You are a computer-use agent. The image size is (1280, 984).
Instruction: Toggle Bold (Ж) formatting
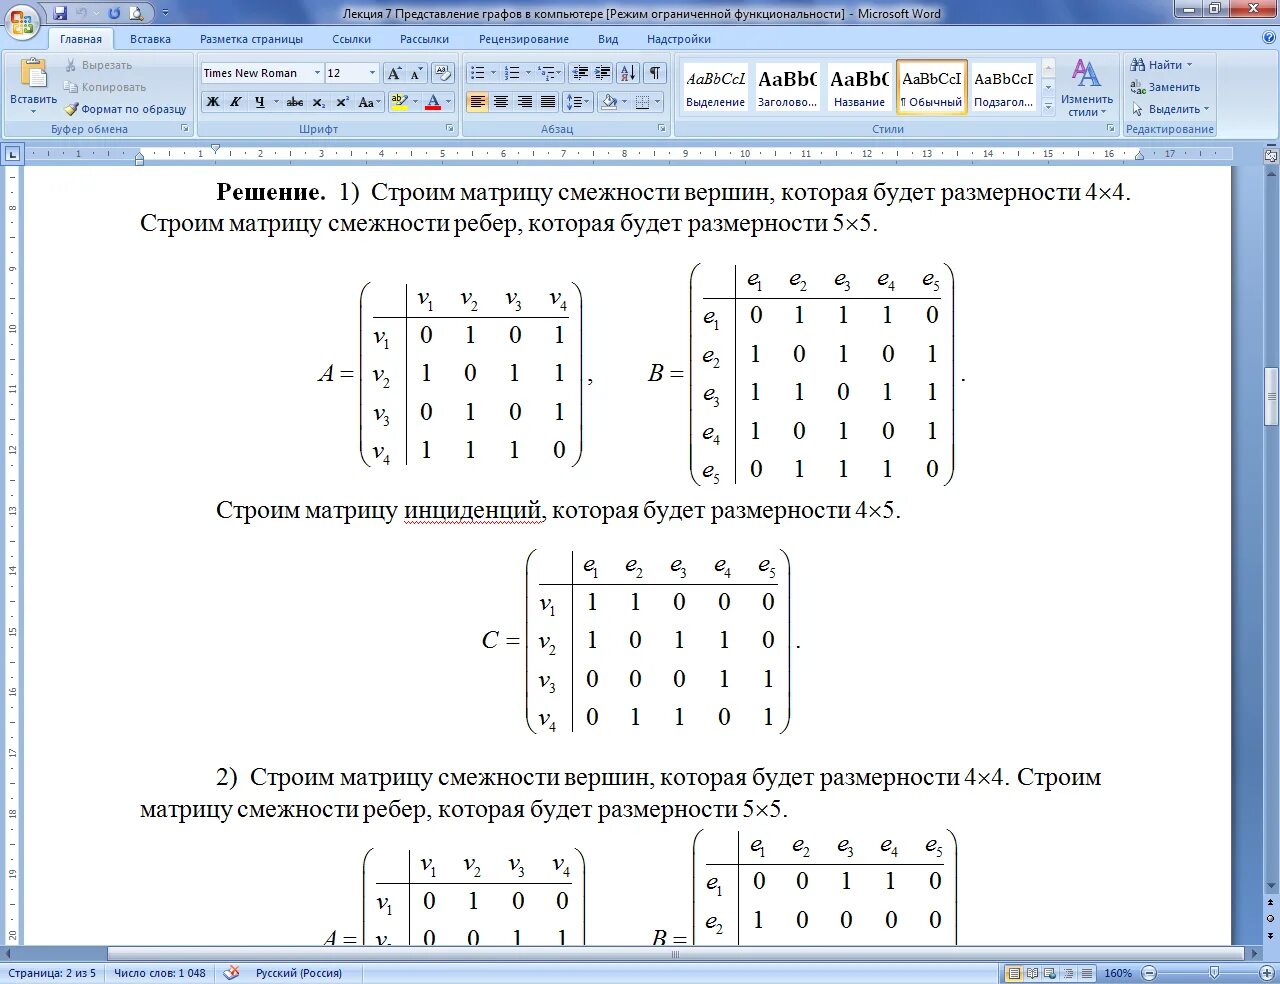coord(213,102)
